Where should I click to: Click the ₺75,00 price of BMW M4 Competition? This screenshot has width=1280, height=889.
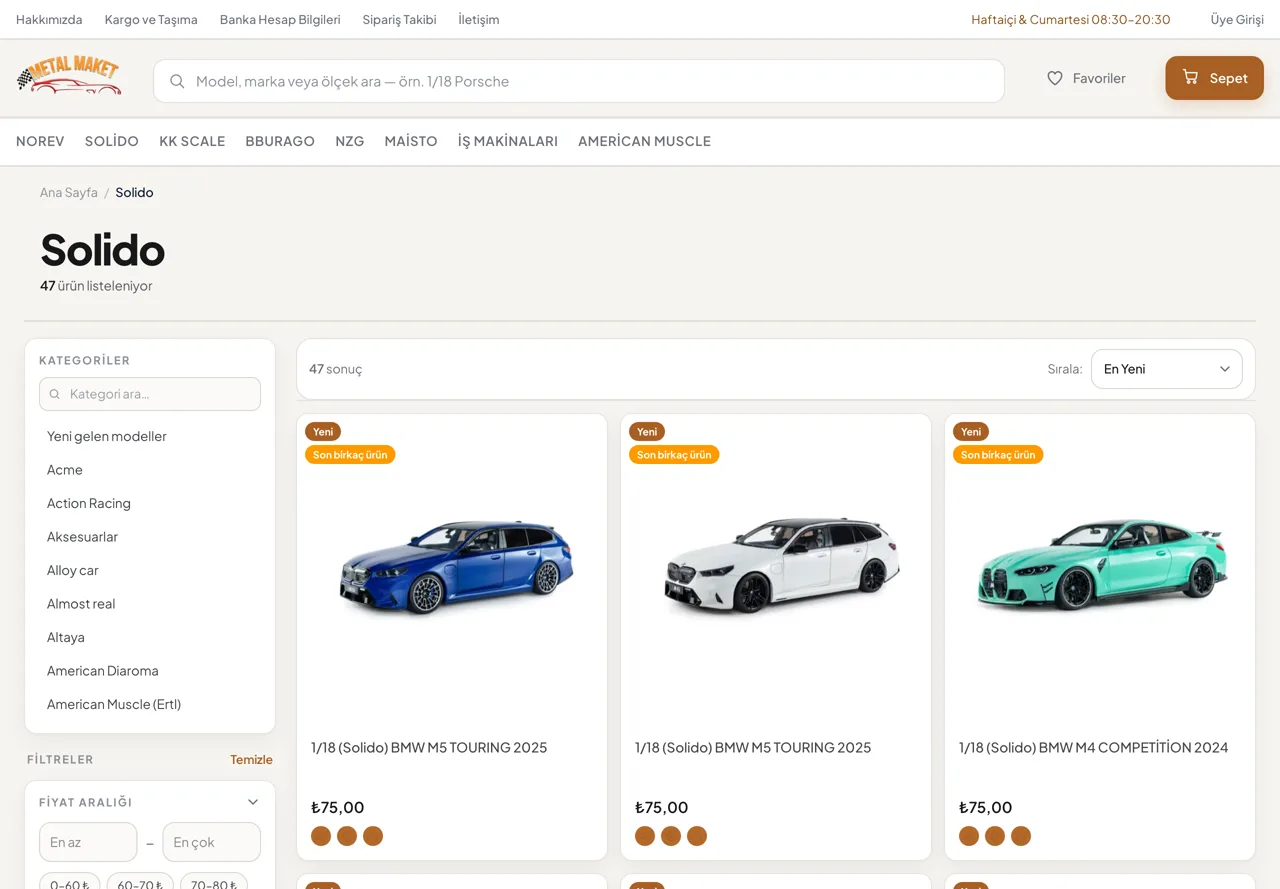click(x=986, y=807)
